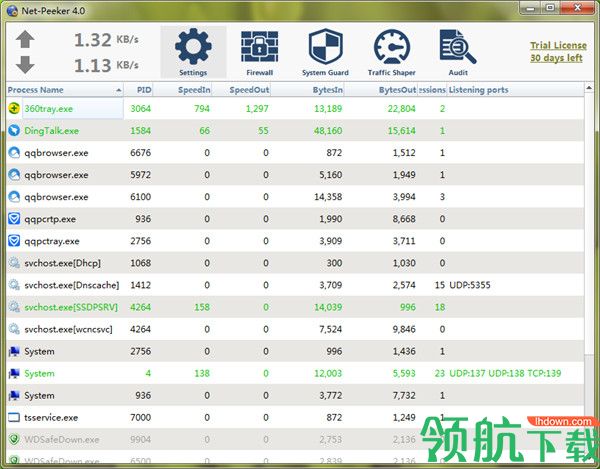Click the qqpcrtp.exe shield icon
Screen dimensions: 600x469
[14, 219]
